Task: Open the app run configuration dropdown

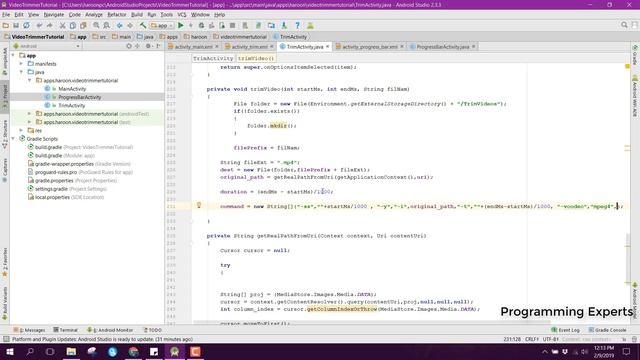Action: (162, 25)
